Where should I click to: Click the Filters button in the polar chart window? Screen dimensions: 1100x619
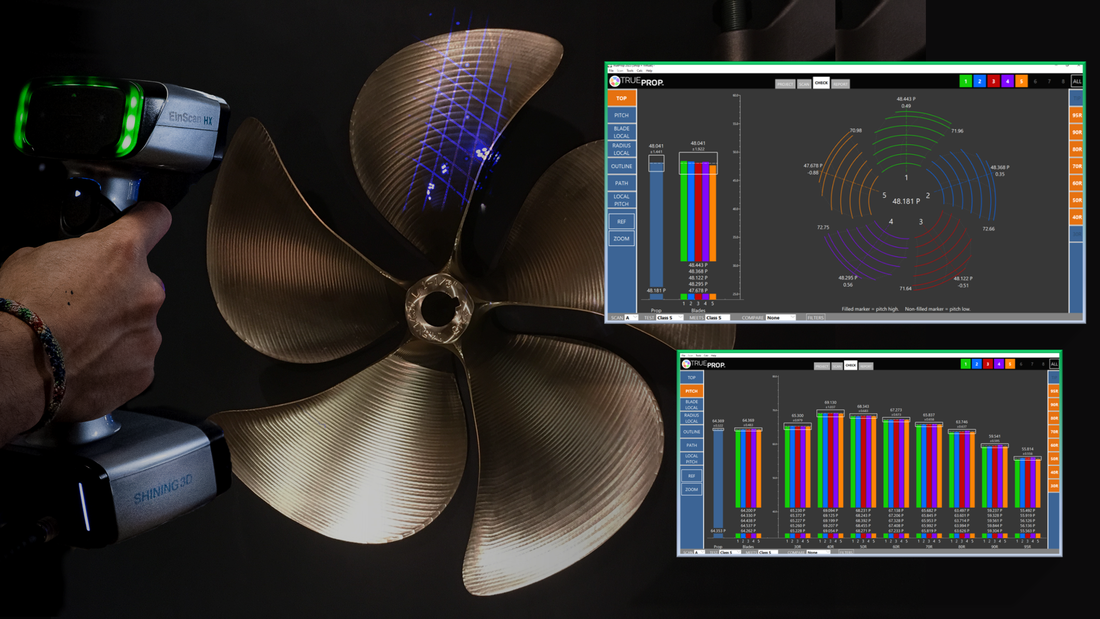[815, 318]
